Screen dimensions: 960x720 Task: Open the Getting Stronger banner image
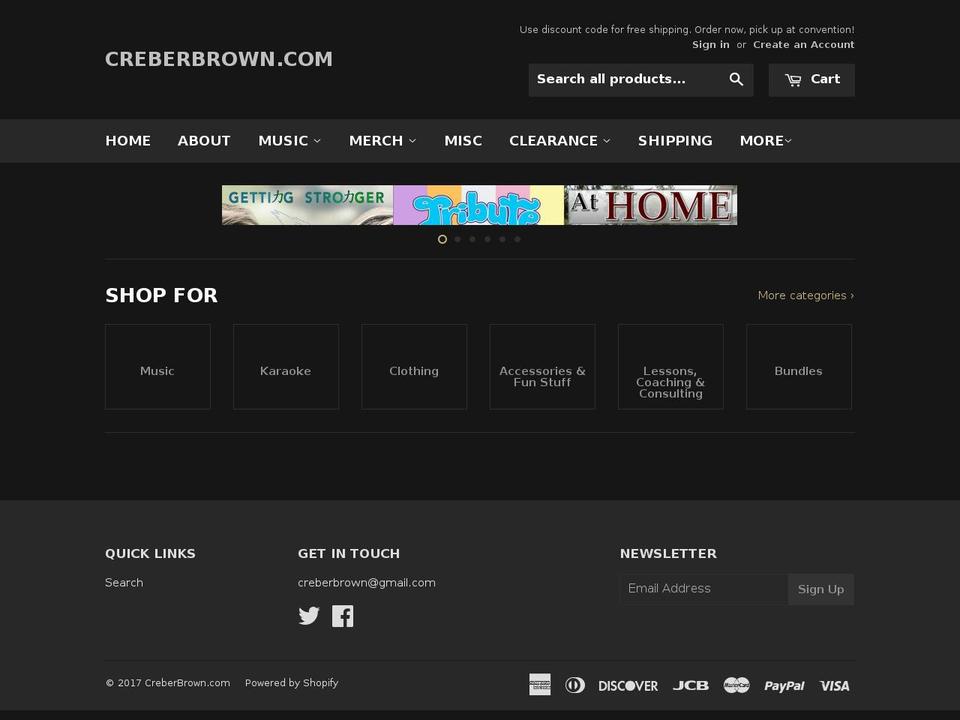307,205
